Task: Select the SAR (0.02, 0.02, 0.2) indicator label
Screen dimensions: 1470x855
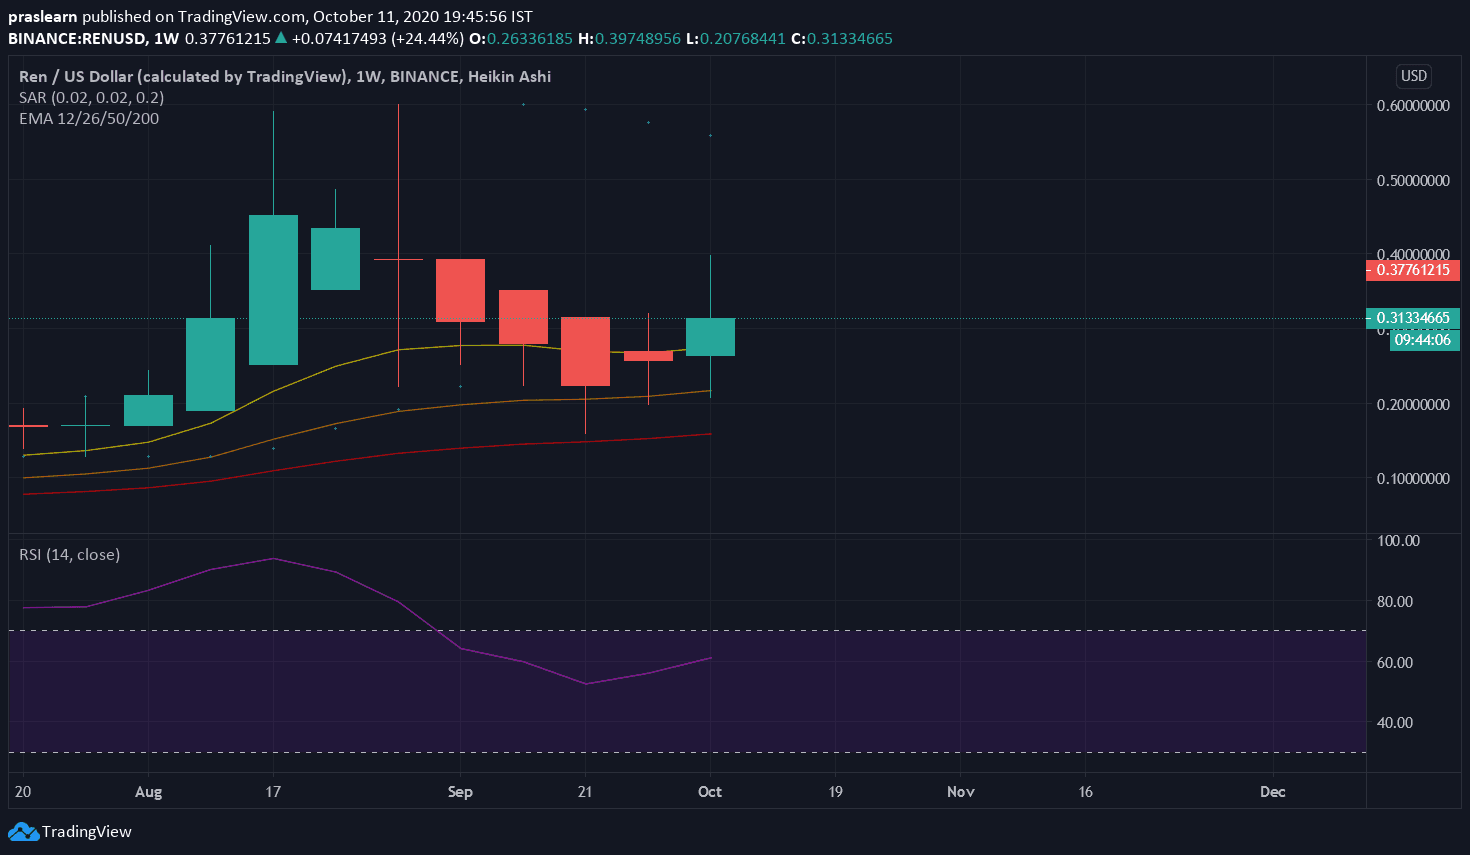Action: click(91, 97)
